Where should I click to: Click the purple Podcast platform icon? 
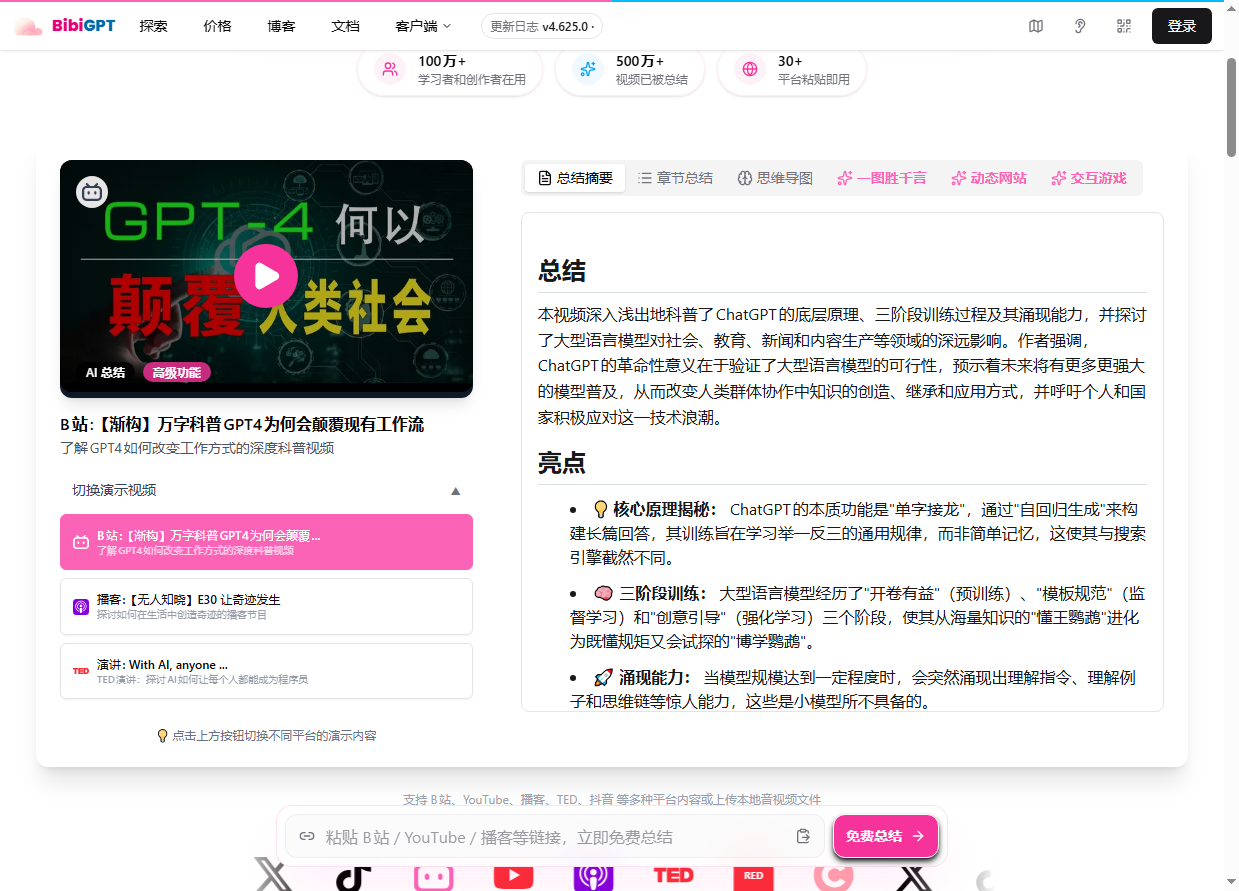click(593, 877)
